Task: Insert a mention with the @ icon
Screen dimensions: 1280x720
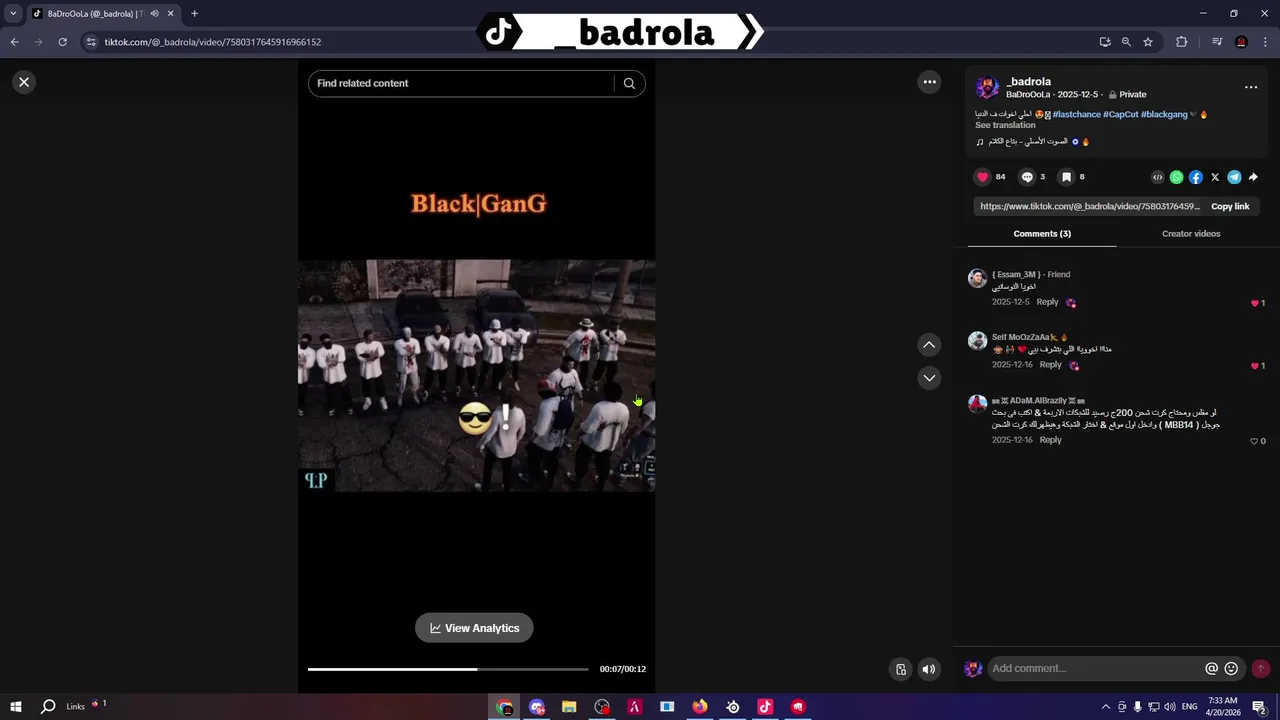Action: [1212, 668]
